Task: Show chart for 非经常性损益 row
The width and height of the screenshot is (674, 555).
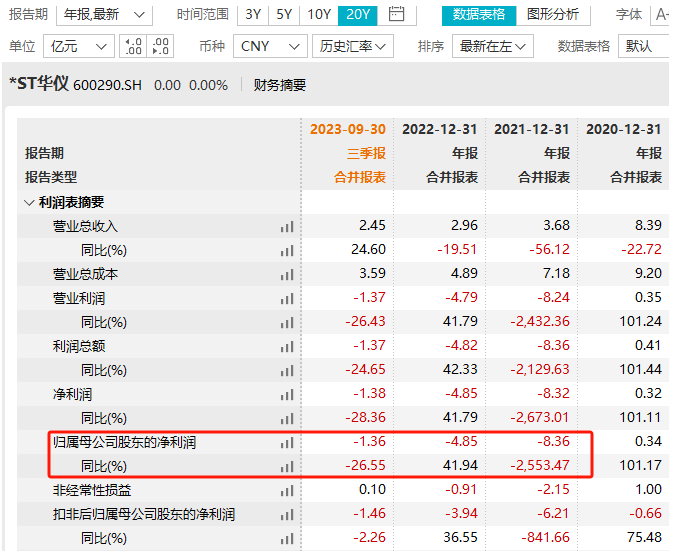Action: point(288,490)
